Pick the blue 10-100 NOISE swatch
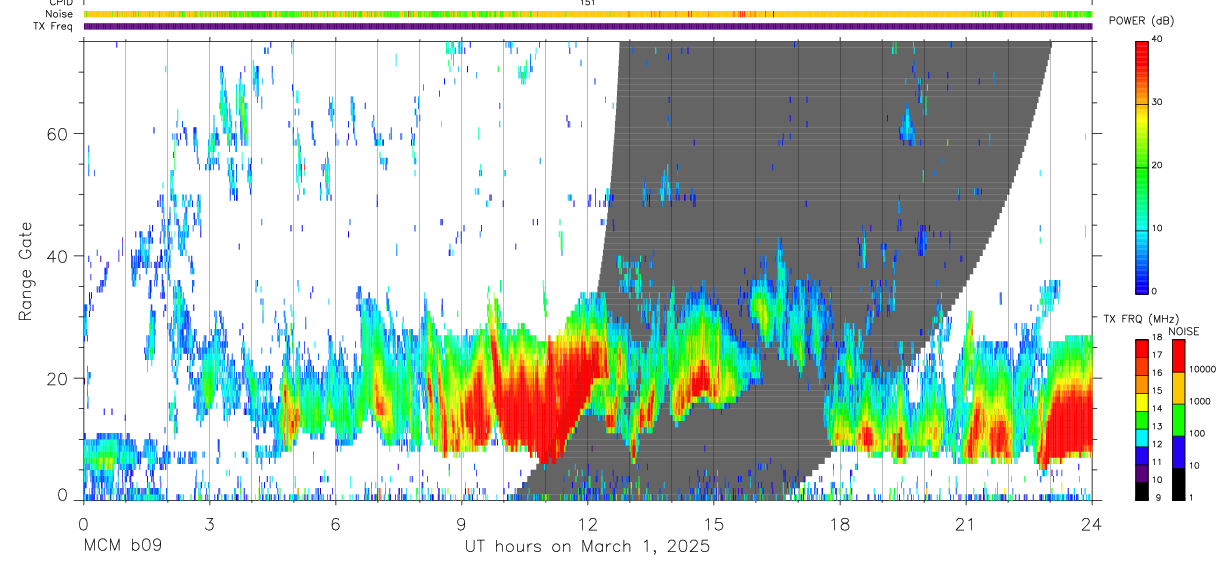 tap(1177, 451)
